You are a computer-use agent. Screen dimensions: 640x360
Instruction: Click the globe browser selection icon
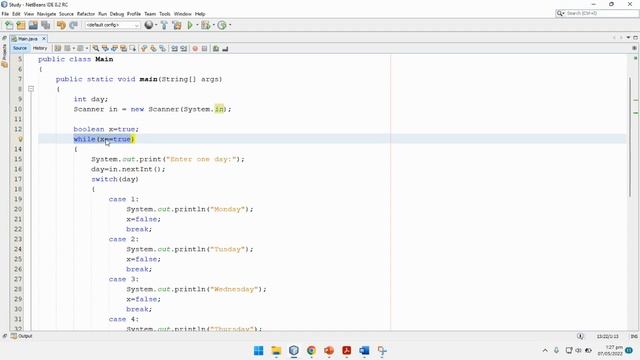(x=149, y=25)
